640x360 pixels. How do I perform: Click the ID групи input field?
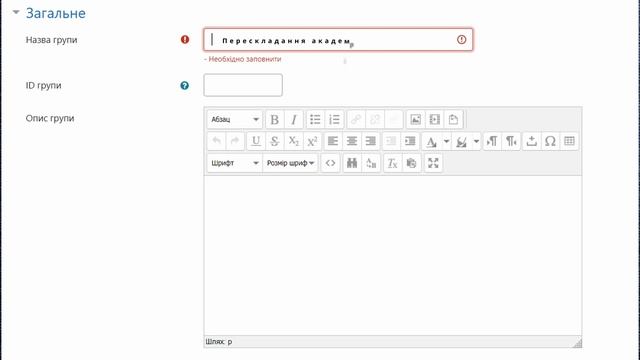click(x=243, y=85)
